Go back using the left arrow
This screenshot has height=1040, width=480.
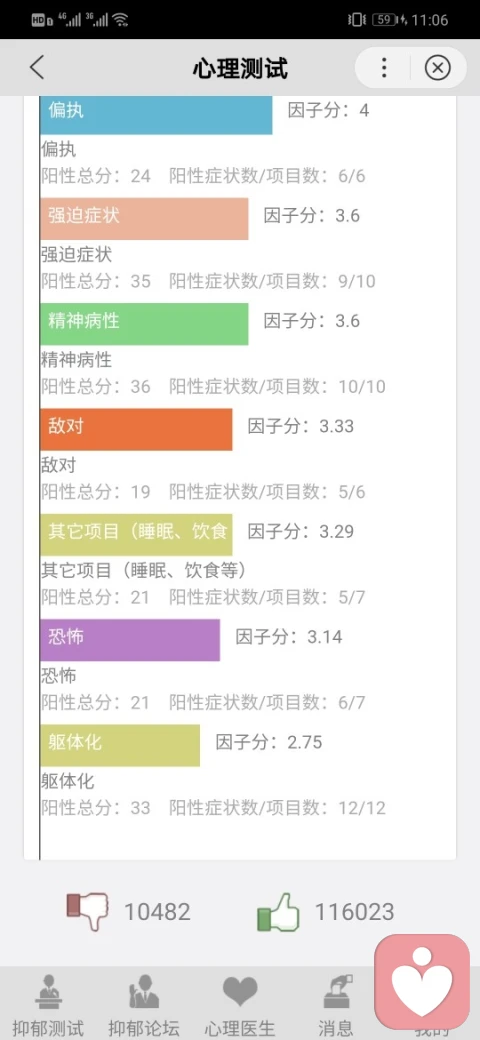pyautogui.click(x=37, y=68)
